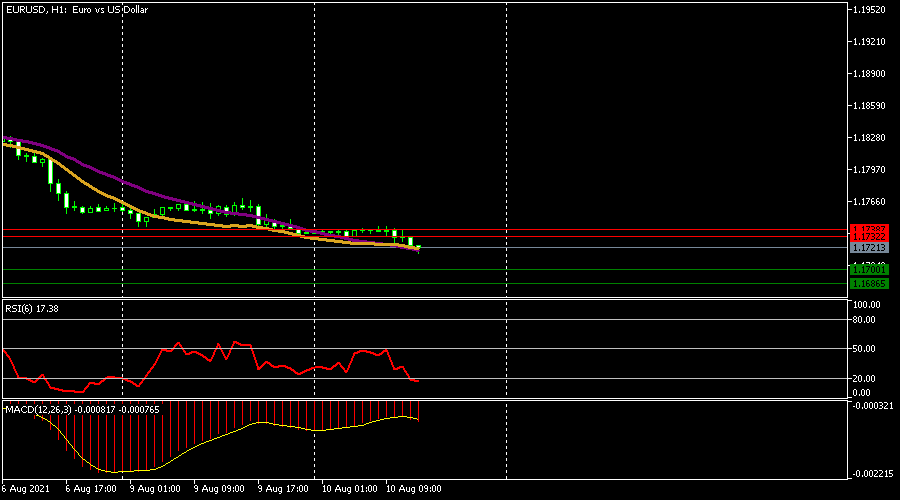Click the 9 Aug 01:00 time label

point(157,490)
